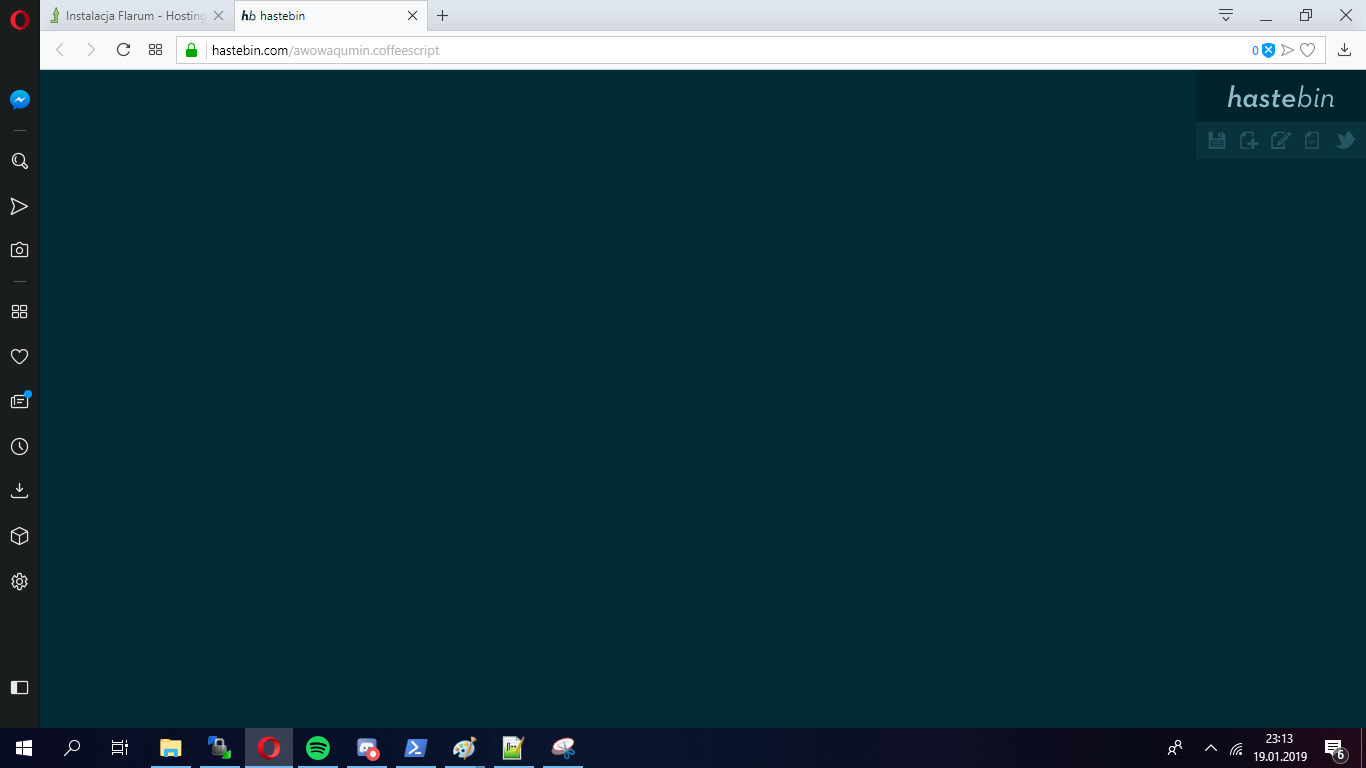Click the Duplicate & Edit pencil icon
Image resolution: width=1366 pixels, height=768 pixels.
[1280, 141]
